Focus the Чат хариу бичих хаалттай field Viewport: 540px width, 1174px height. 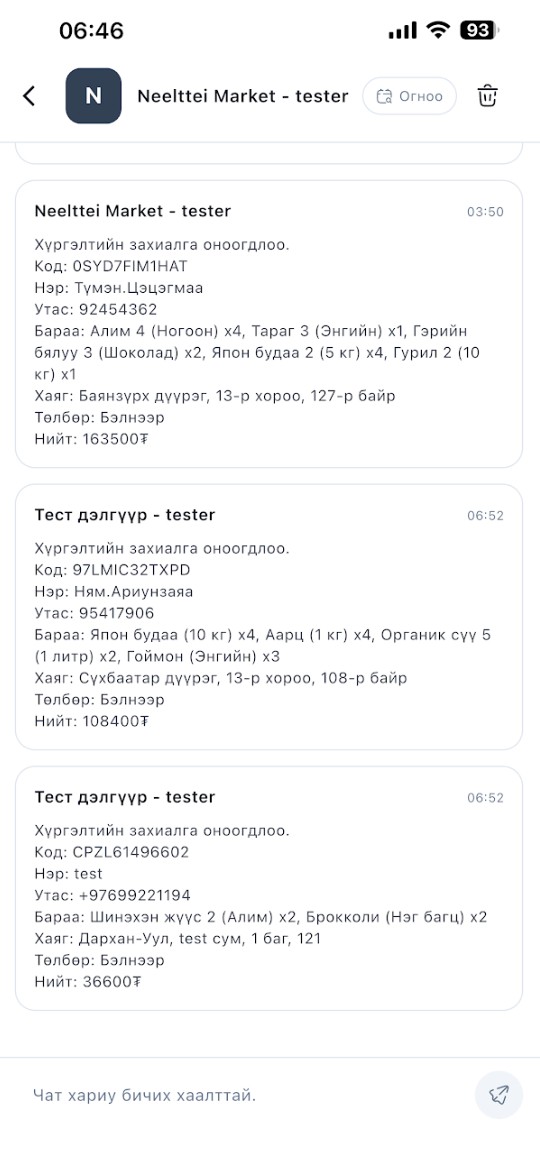pyautogui.click(x=247, y=1095)
